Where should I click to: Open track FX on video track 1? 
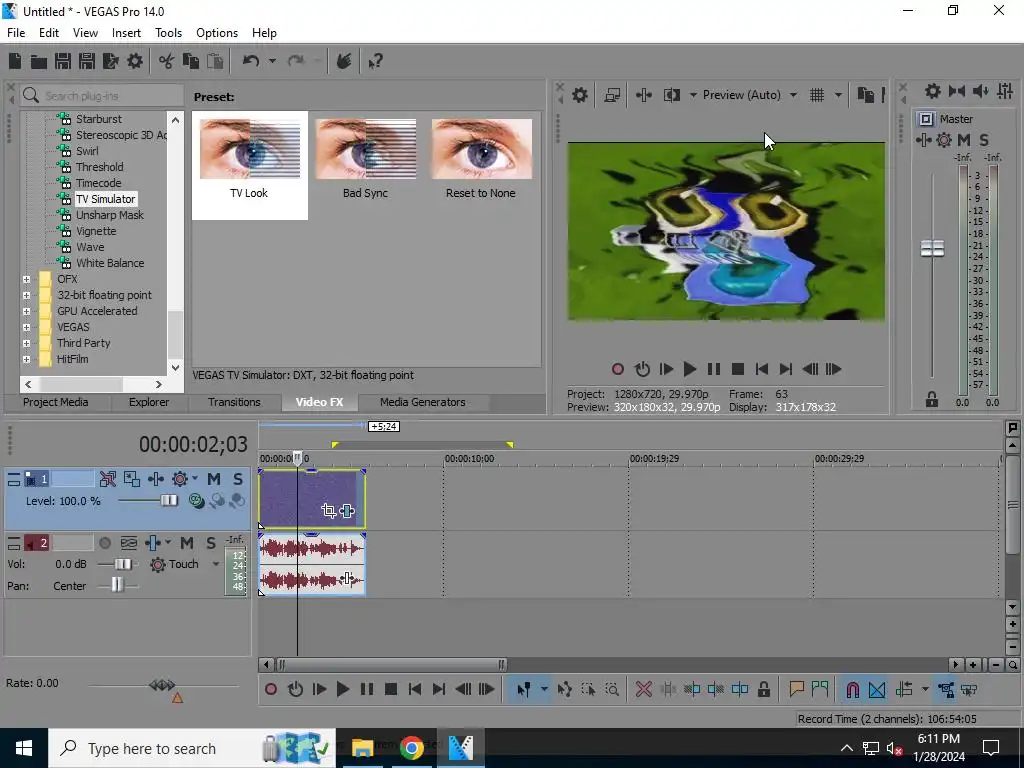[x=155, y=479]
